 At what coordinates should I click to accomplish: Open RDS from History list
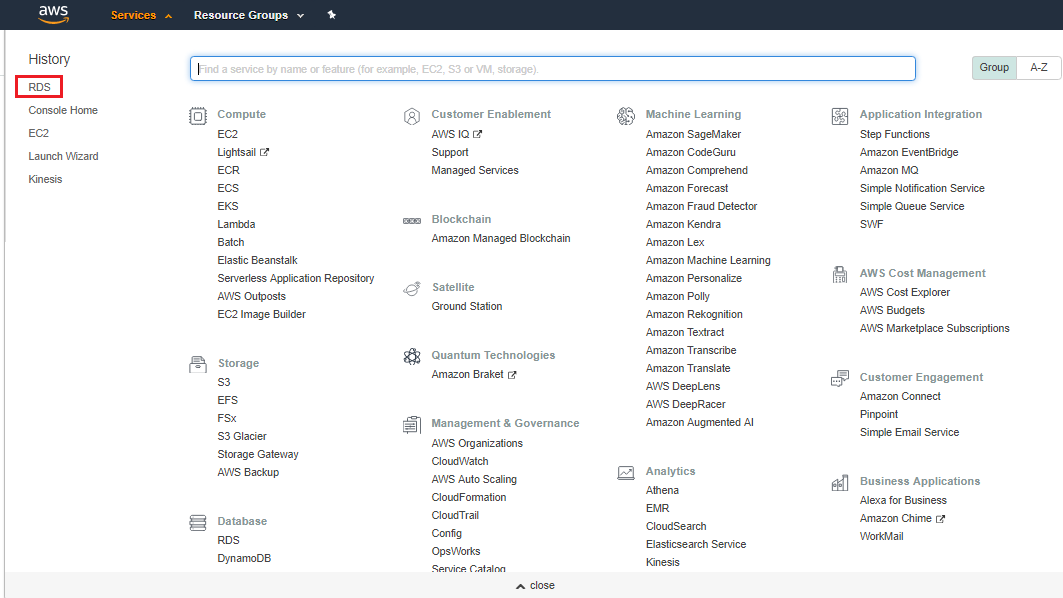coord(39,87)
